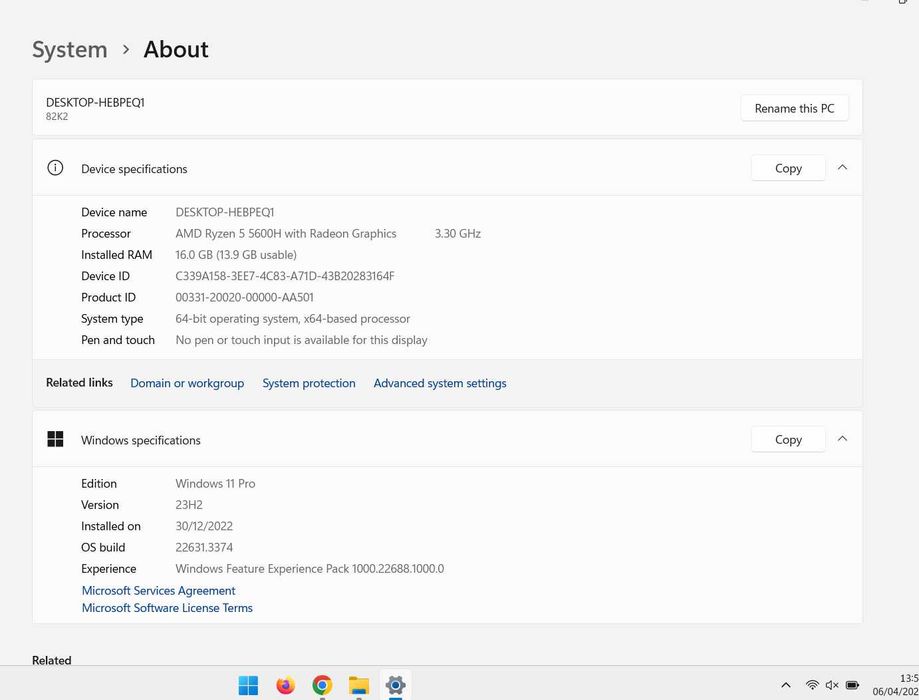Collapse the Device specifications section
Image resolution: width=919 pixels, height=700 pixels.
(x=842, y=168)
